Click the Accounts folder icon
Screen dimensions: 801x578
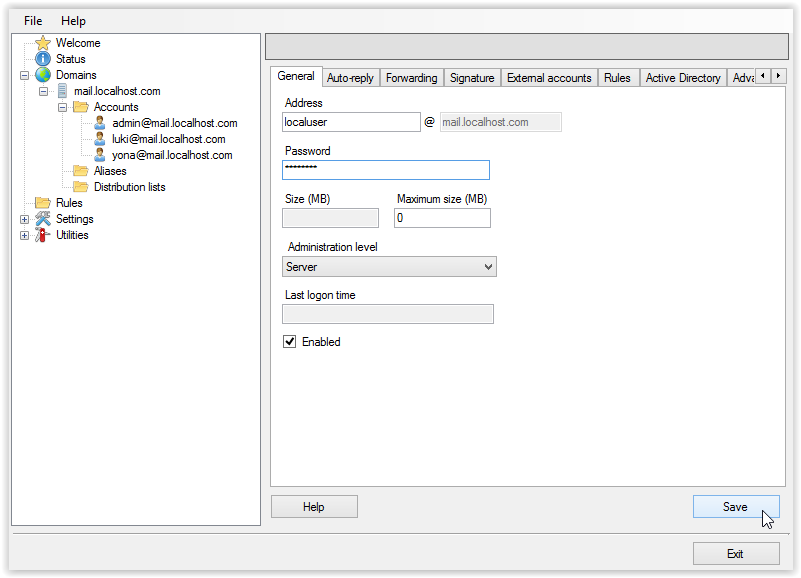pos(81,107)
